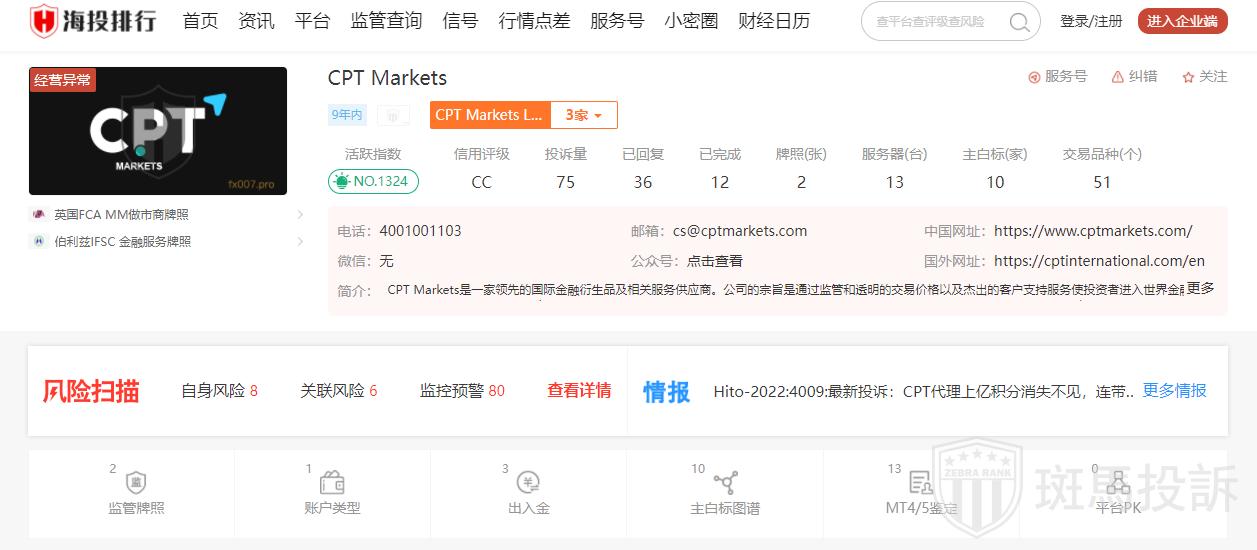
Task: Click the 纠错 warning triangle icon
Action: [1117, 77]
